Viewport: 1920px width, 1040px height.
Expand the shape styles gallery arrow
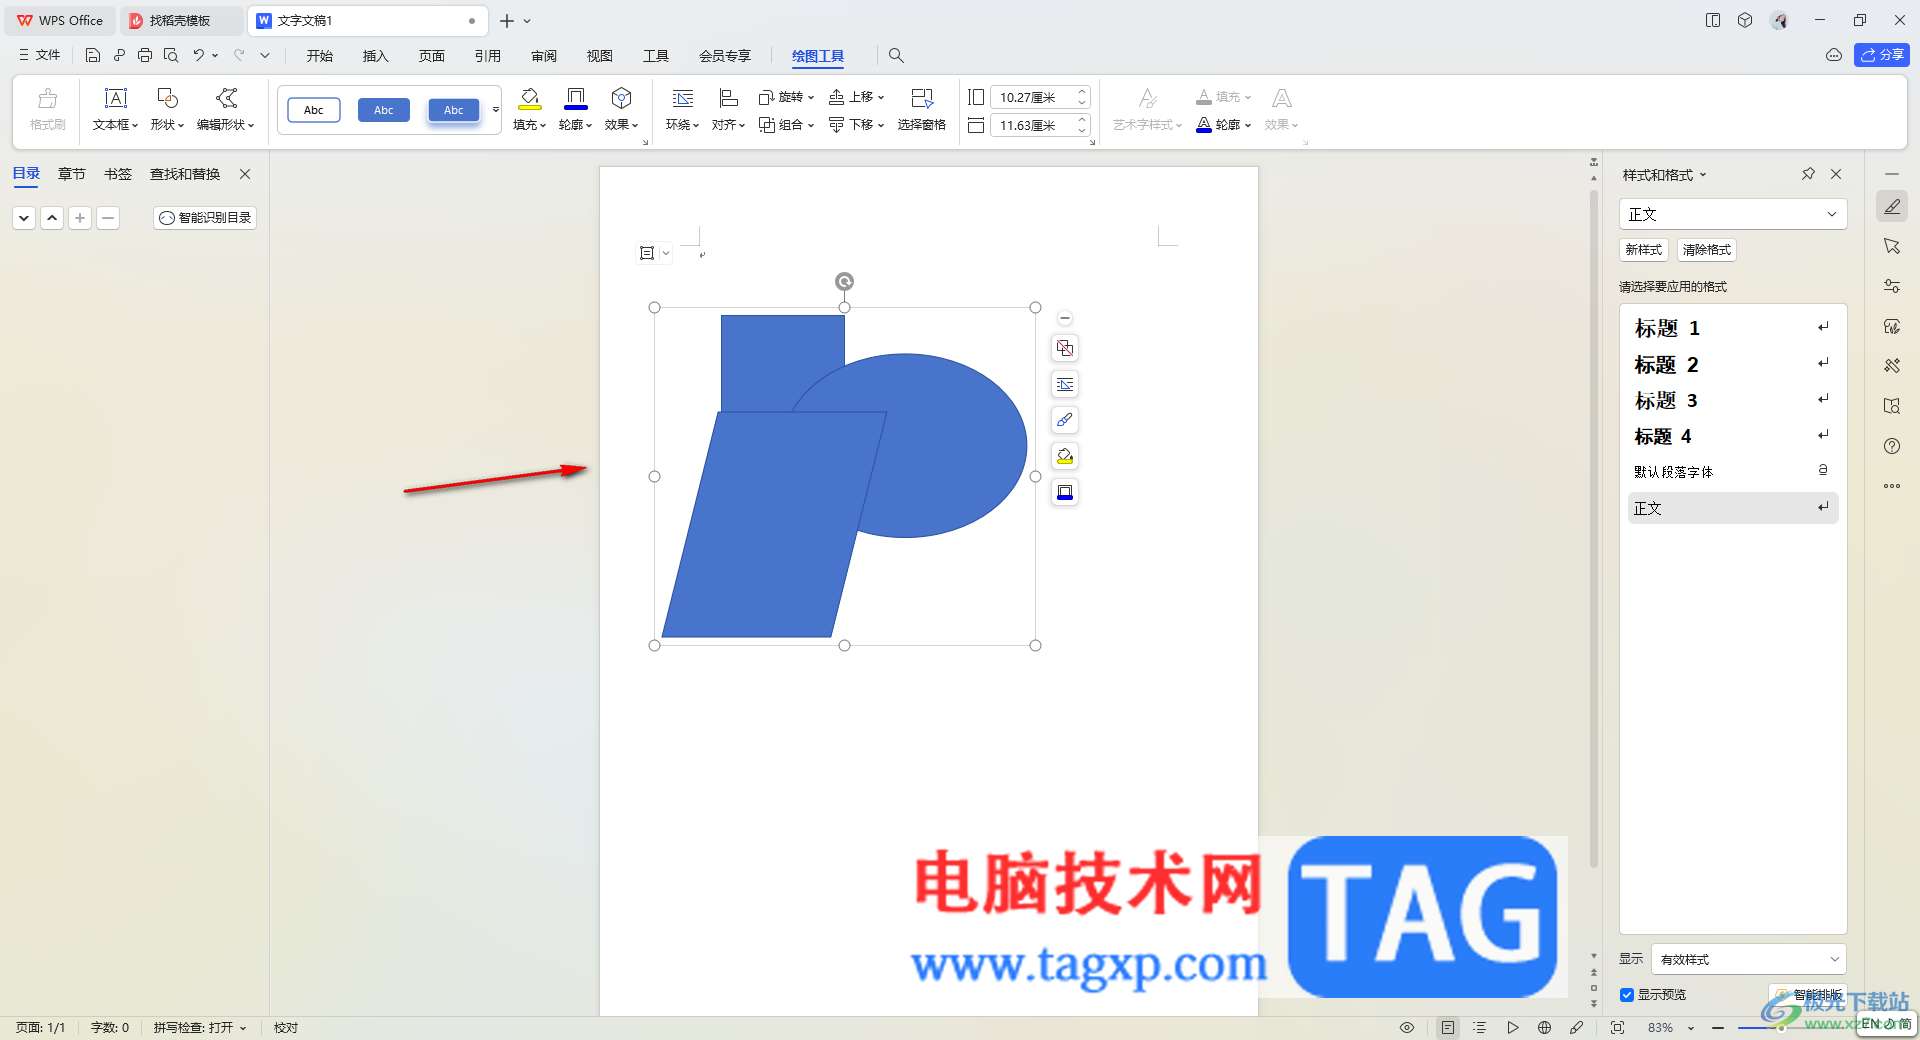[496, 110]
